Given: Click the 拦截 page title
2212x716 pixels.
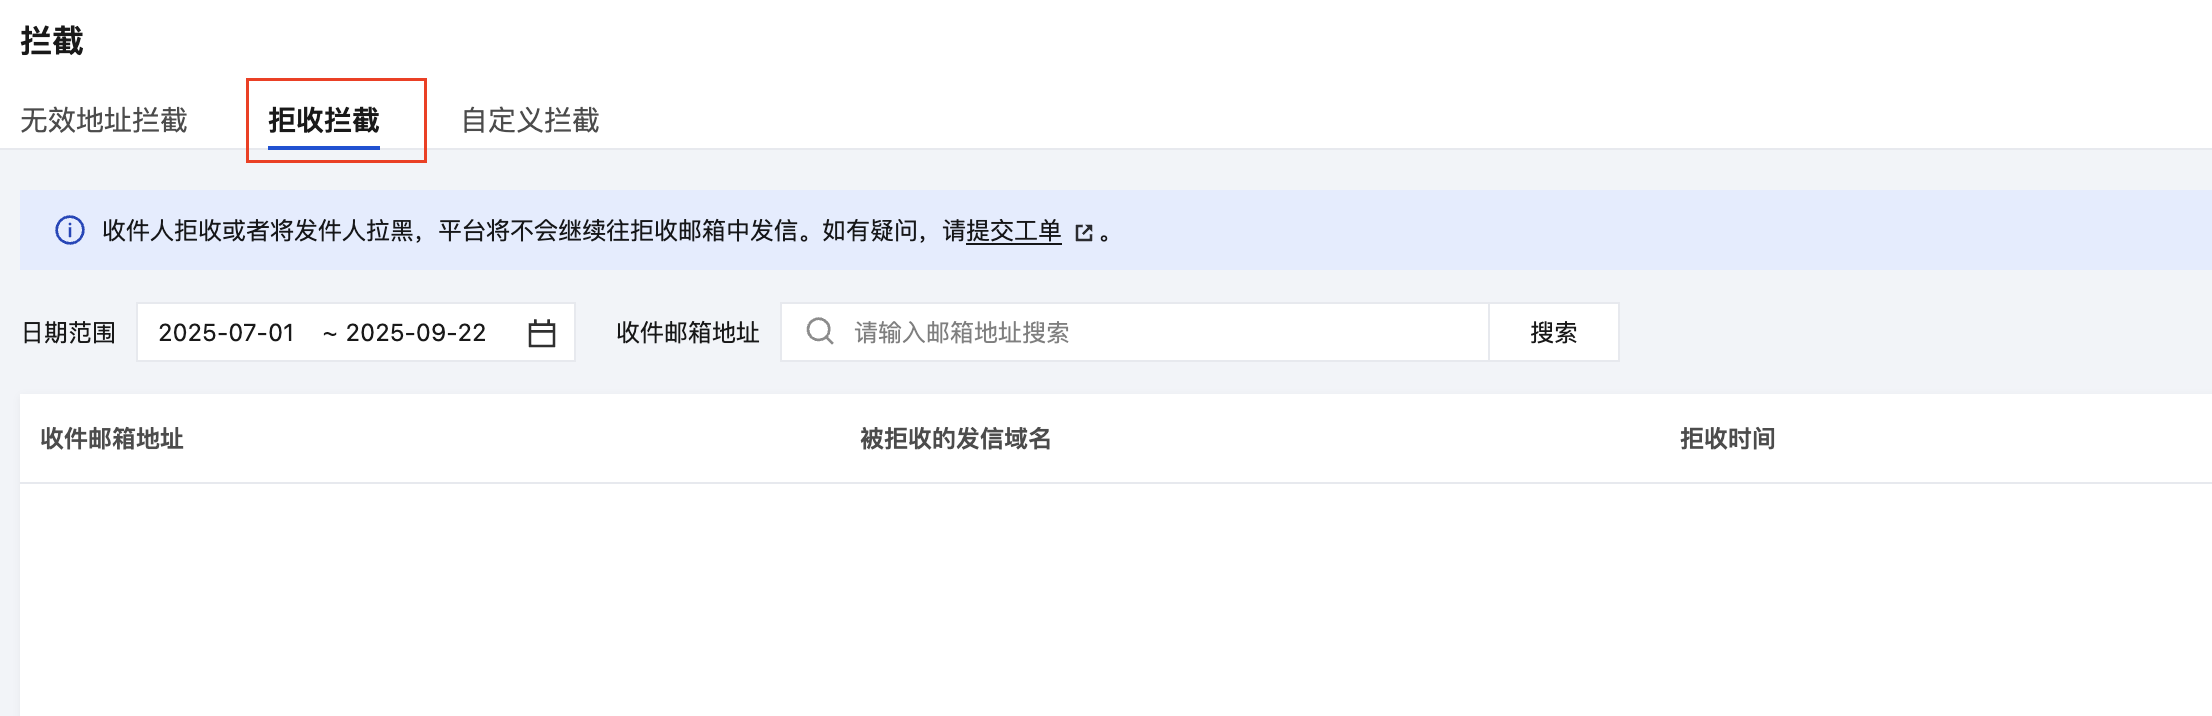Looking at the screenshot, I should (x=52, y=41).
